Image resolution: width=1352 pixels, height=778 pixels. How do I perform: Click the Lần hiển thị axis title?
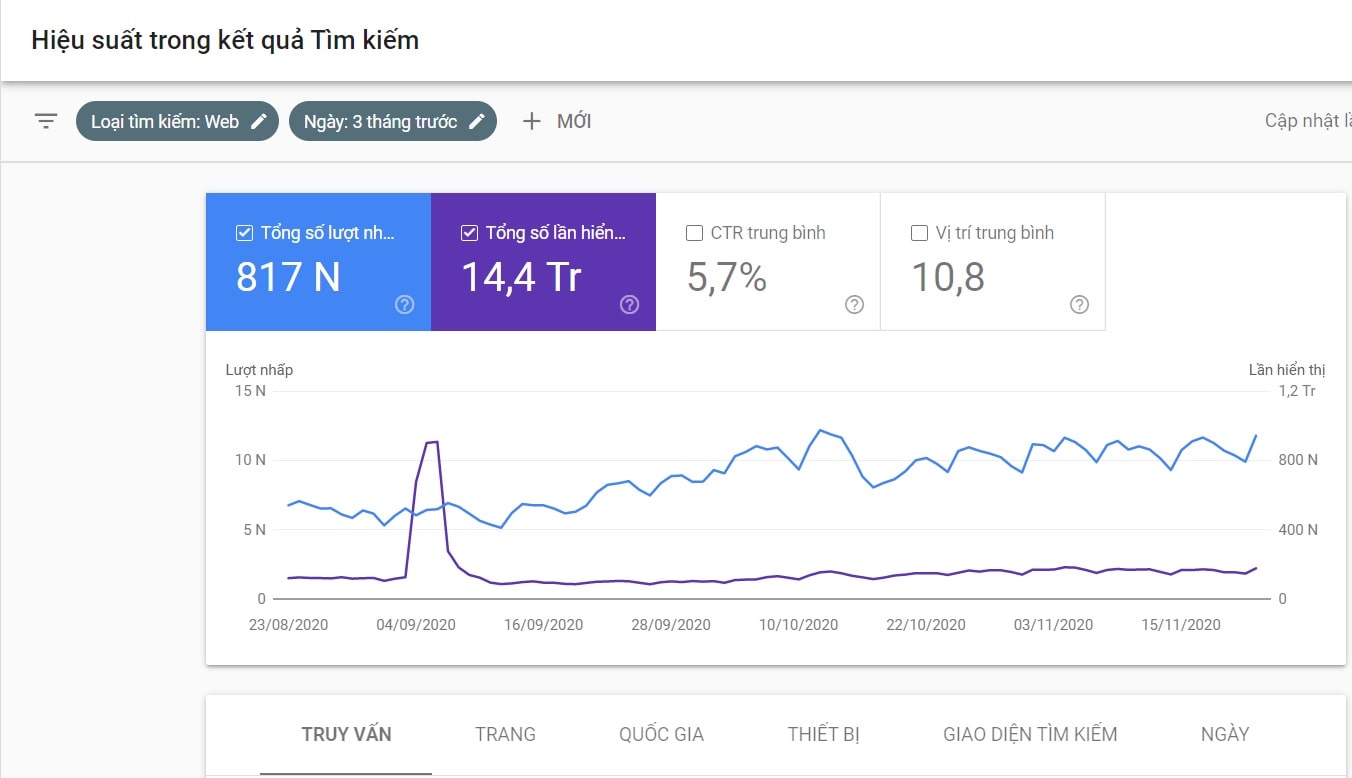[1287, 370]
